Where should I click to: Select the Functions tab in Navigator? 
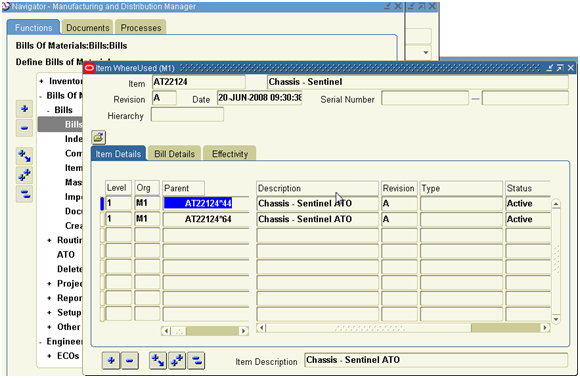tap(33, 28)
